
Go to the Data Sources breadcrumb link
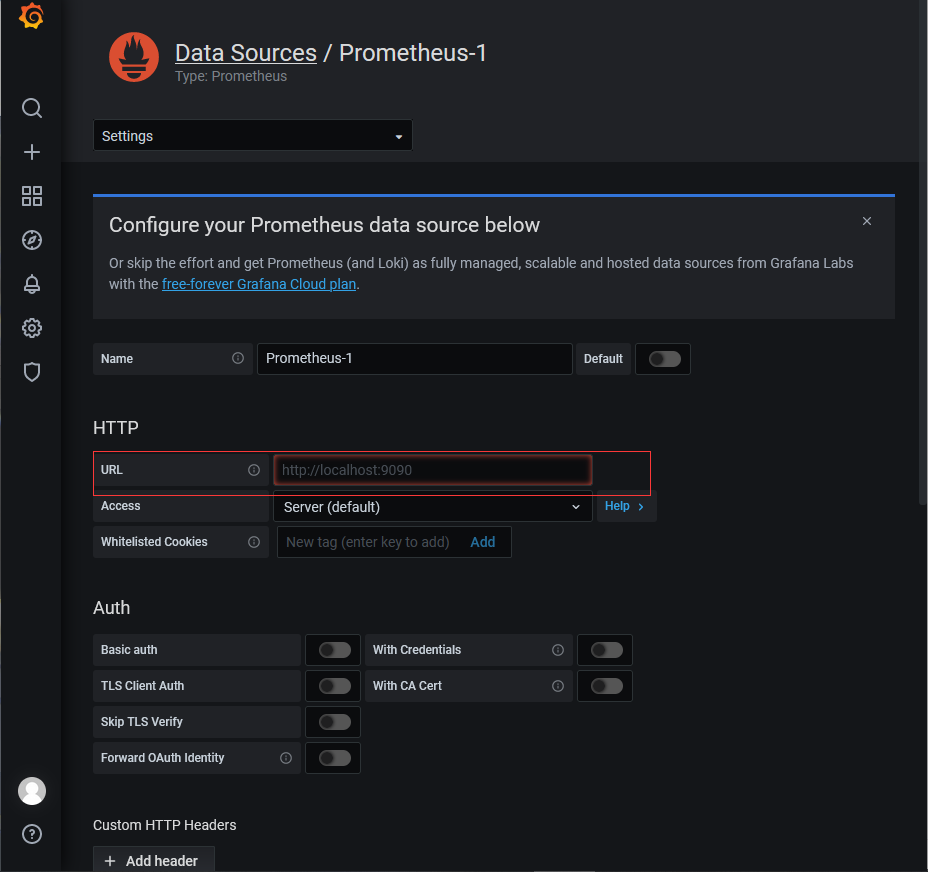(x=246, y=53)
